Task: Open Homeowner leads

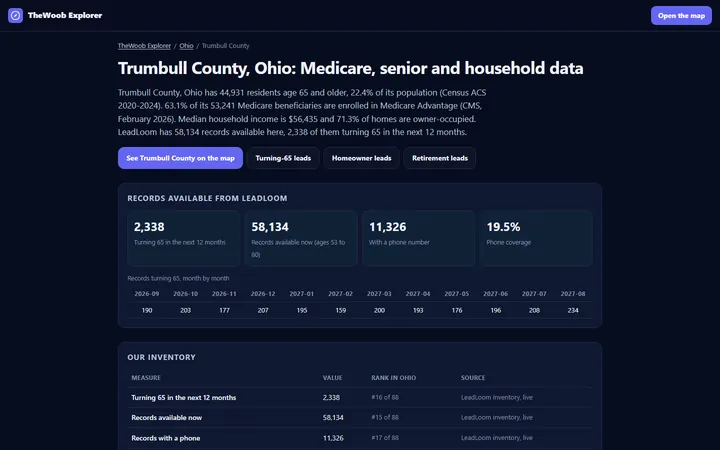Action: [361, 158]
